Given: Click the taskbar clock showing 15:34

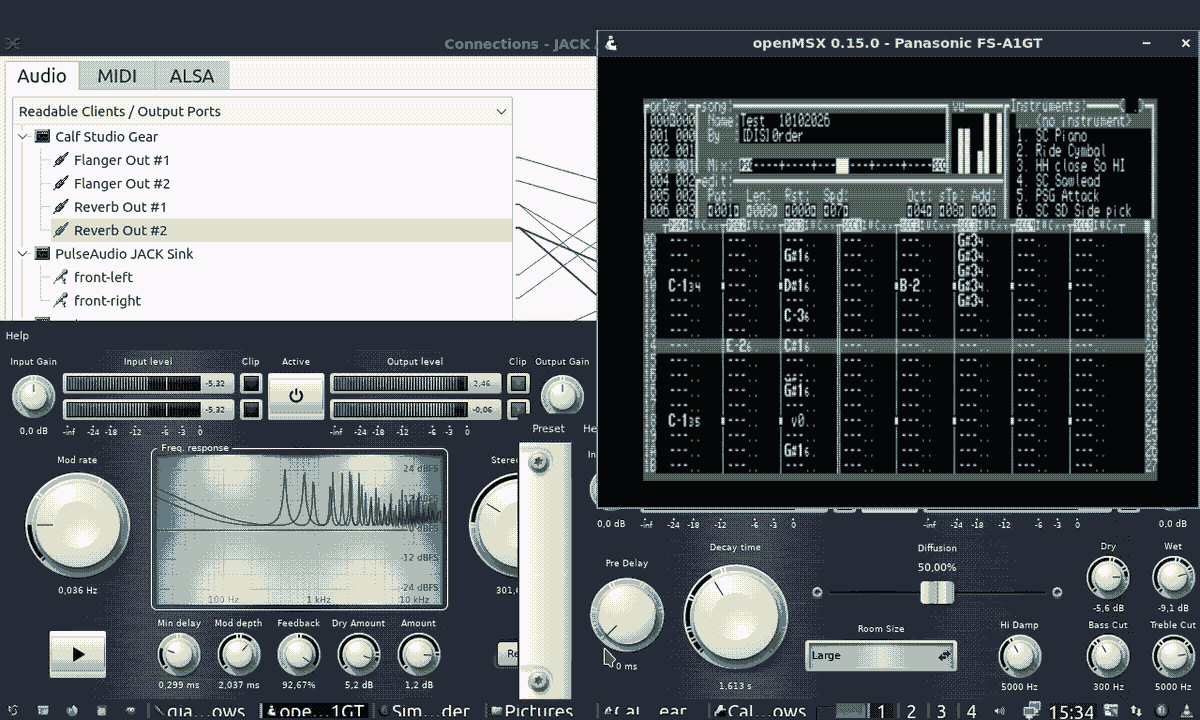Looking at the screenshot, I should [1071, 711].
